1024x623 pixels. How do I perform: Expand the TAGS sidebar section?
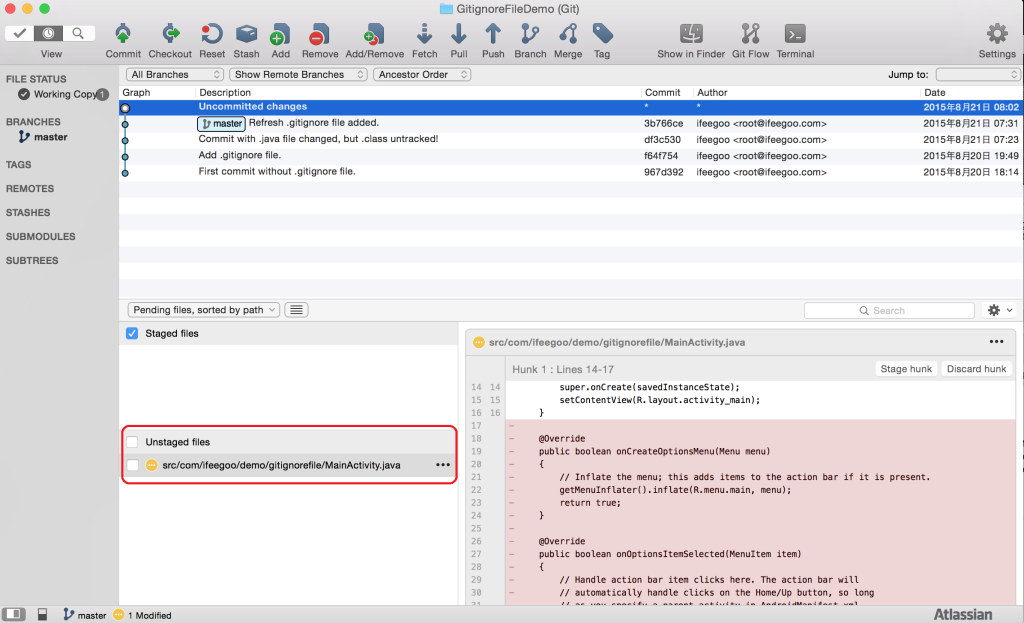(18, 165)
